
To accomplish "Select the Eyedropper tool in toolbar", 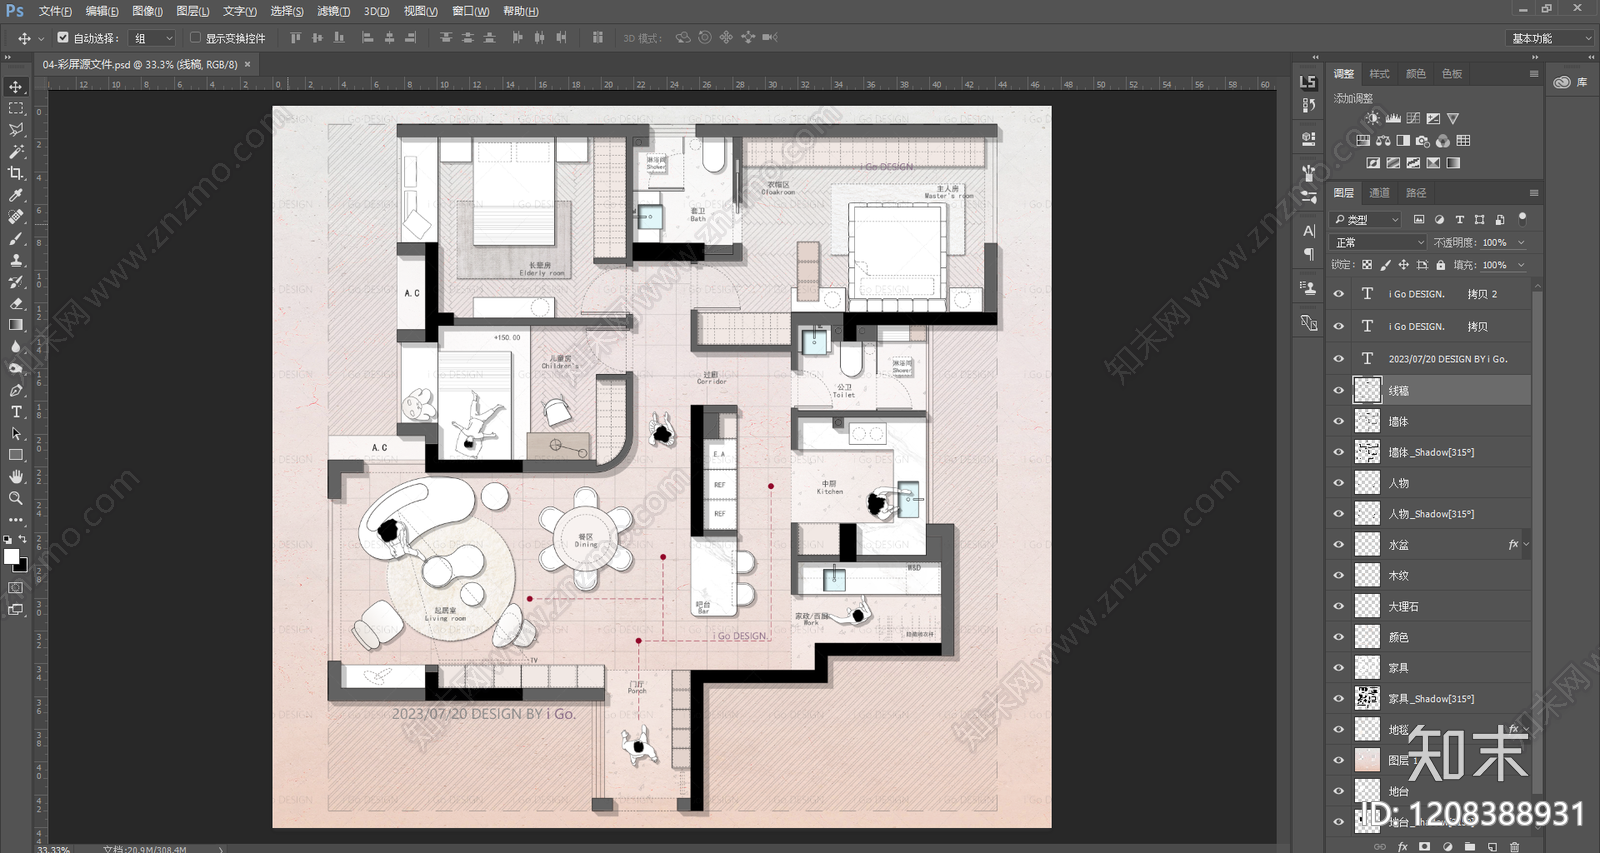I will [x=16, y=195].
